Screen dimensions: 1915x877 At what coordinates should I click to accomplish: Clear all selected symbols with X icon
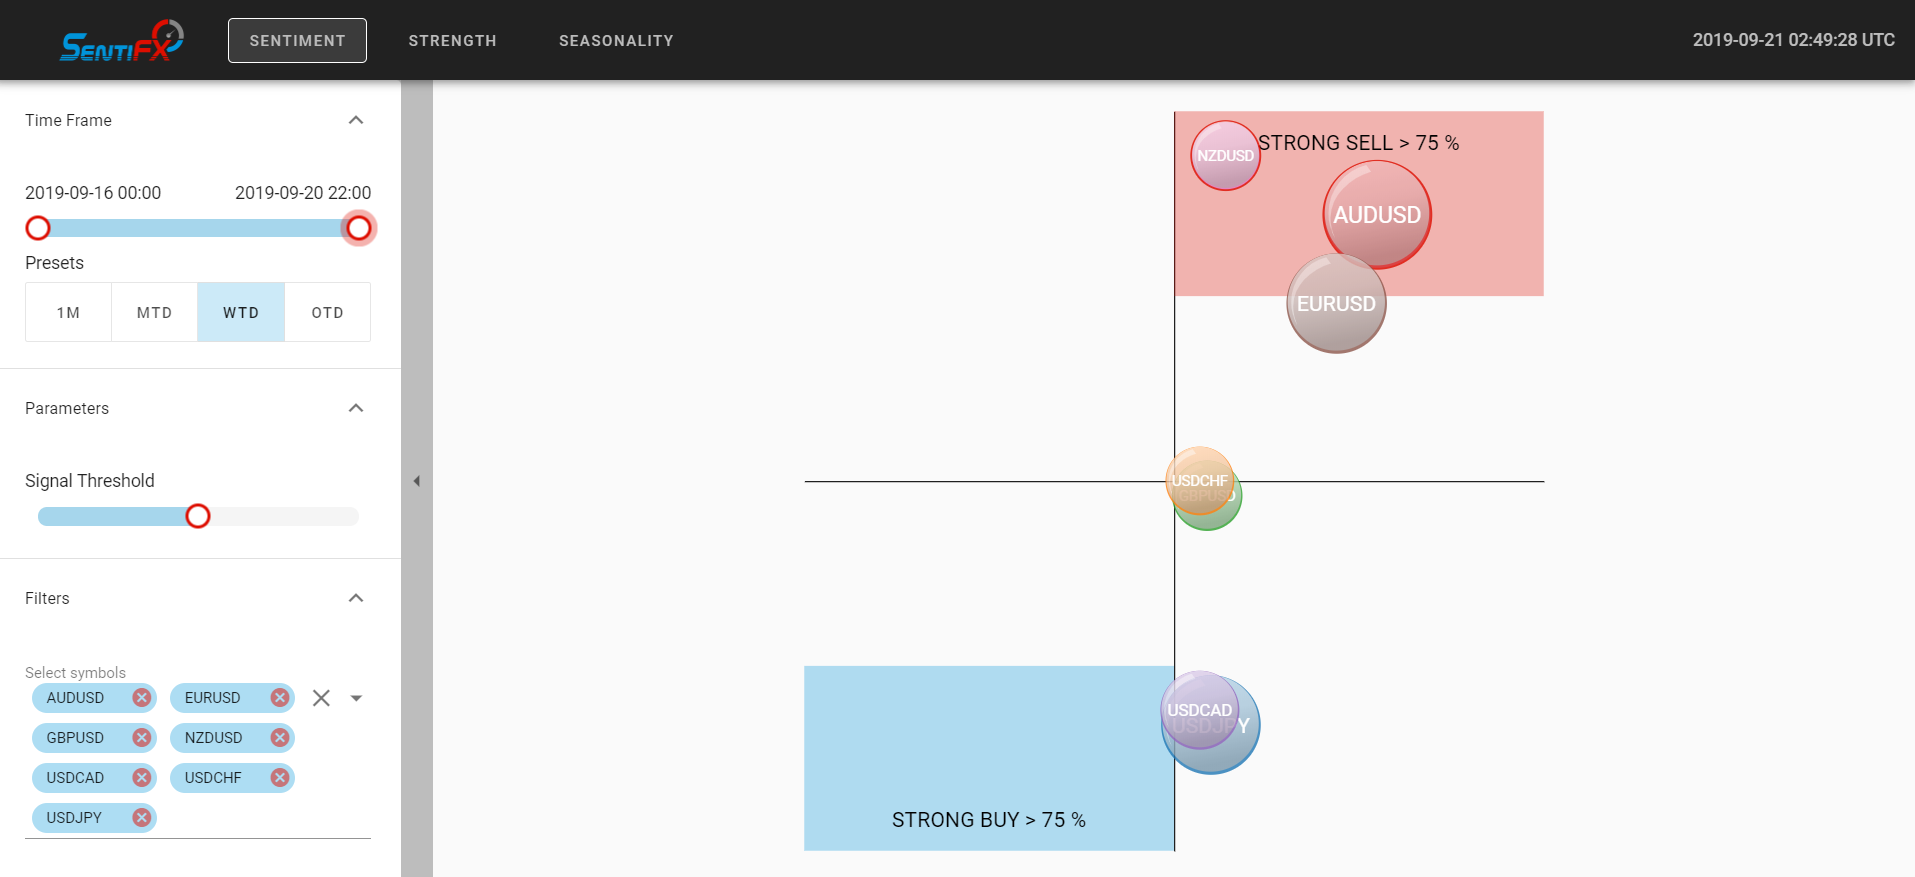coord(321,698)
